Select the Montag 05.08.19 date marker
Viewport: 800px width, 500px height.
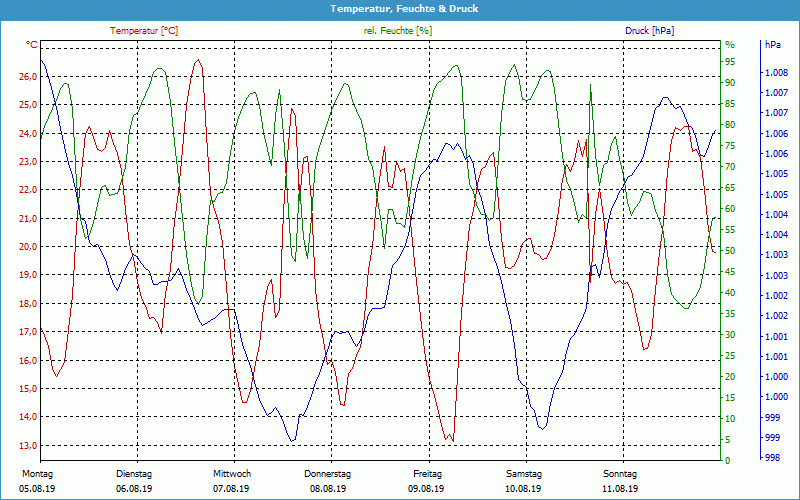[x=37, y=481]
